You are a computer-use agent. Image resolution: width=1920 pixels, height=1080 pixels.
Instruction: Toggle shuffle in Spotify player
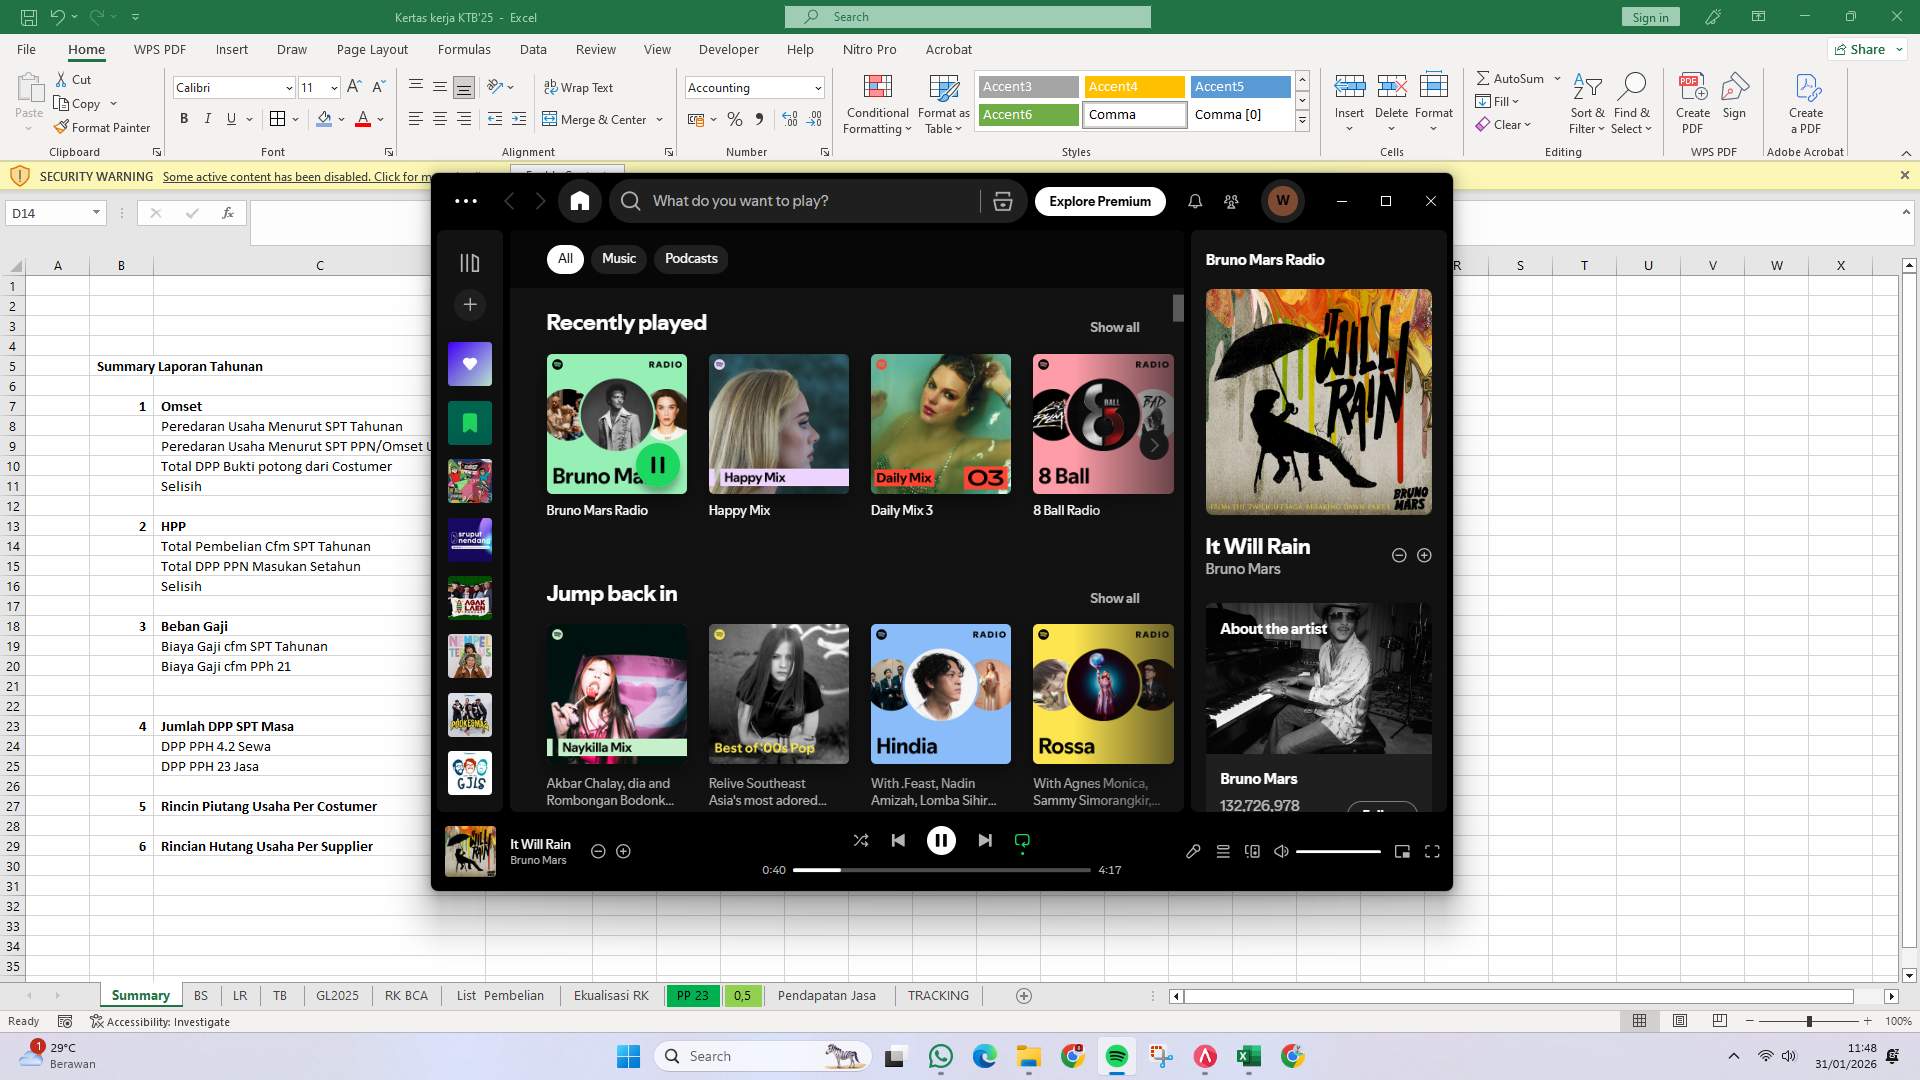tap(861, 840)
